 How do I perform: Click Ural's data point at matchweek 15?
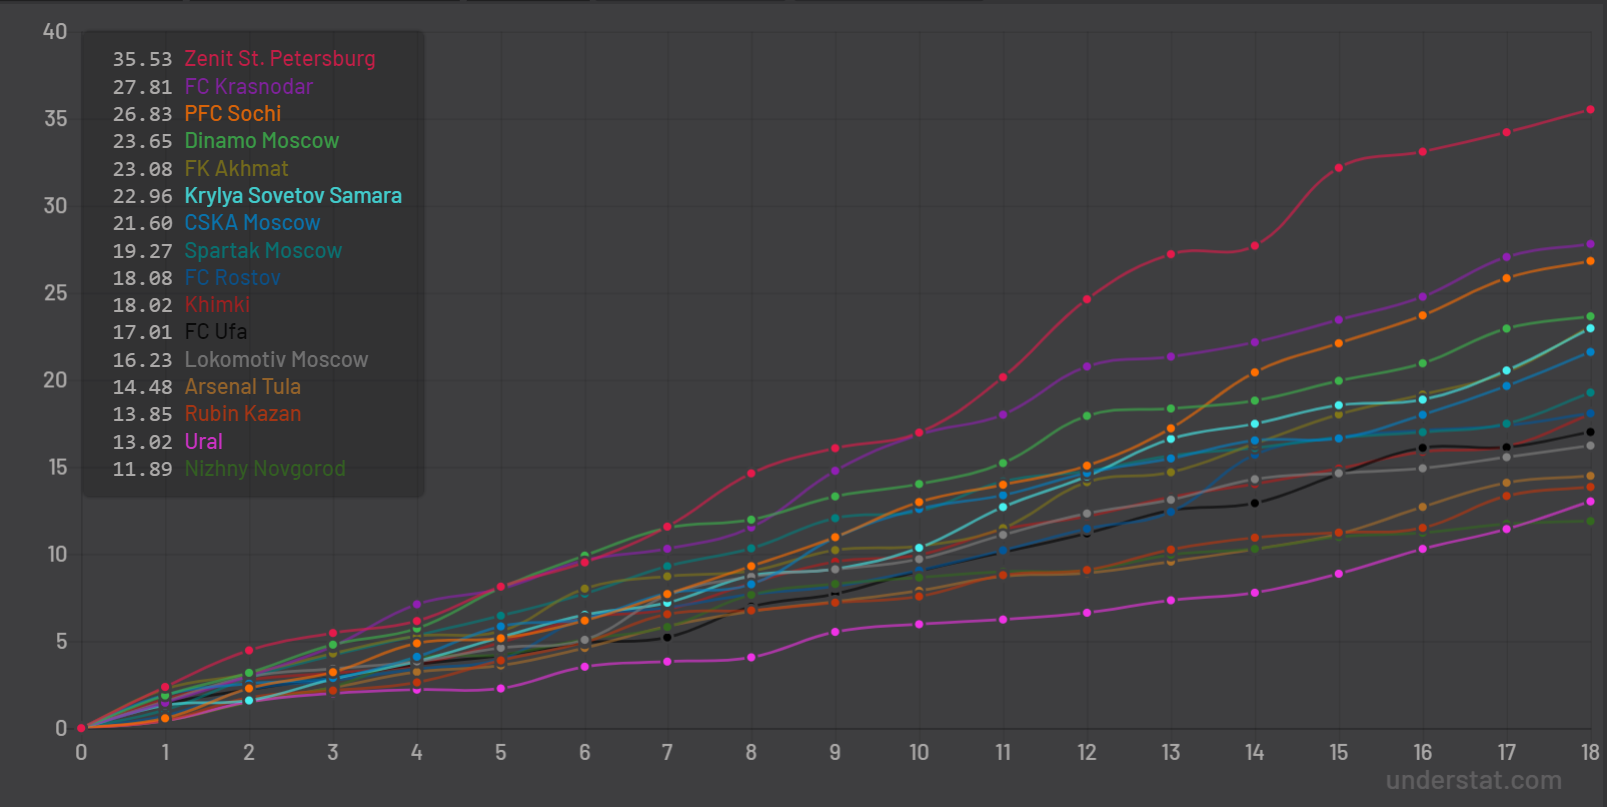point(1338,574)
